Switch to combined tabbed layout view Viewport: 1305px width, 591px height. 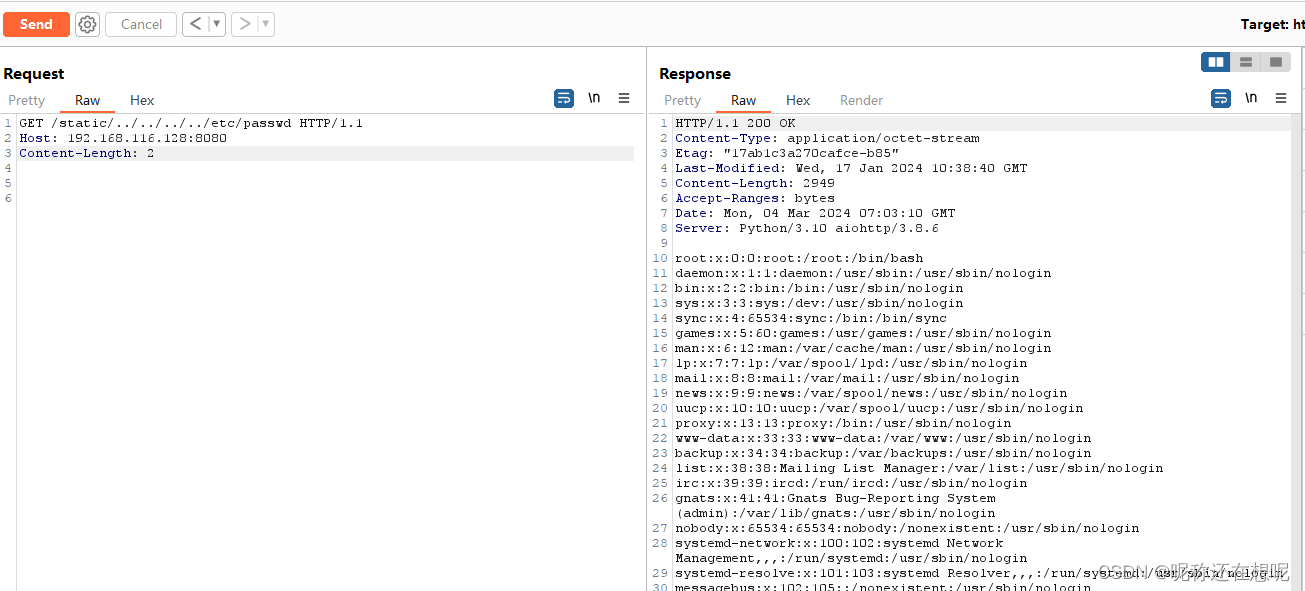point(1275,62)
